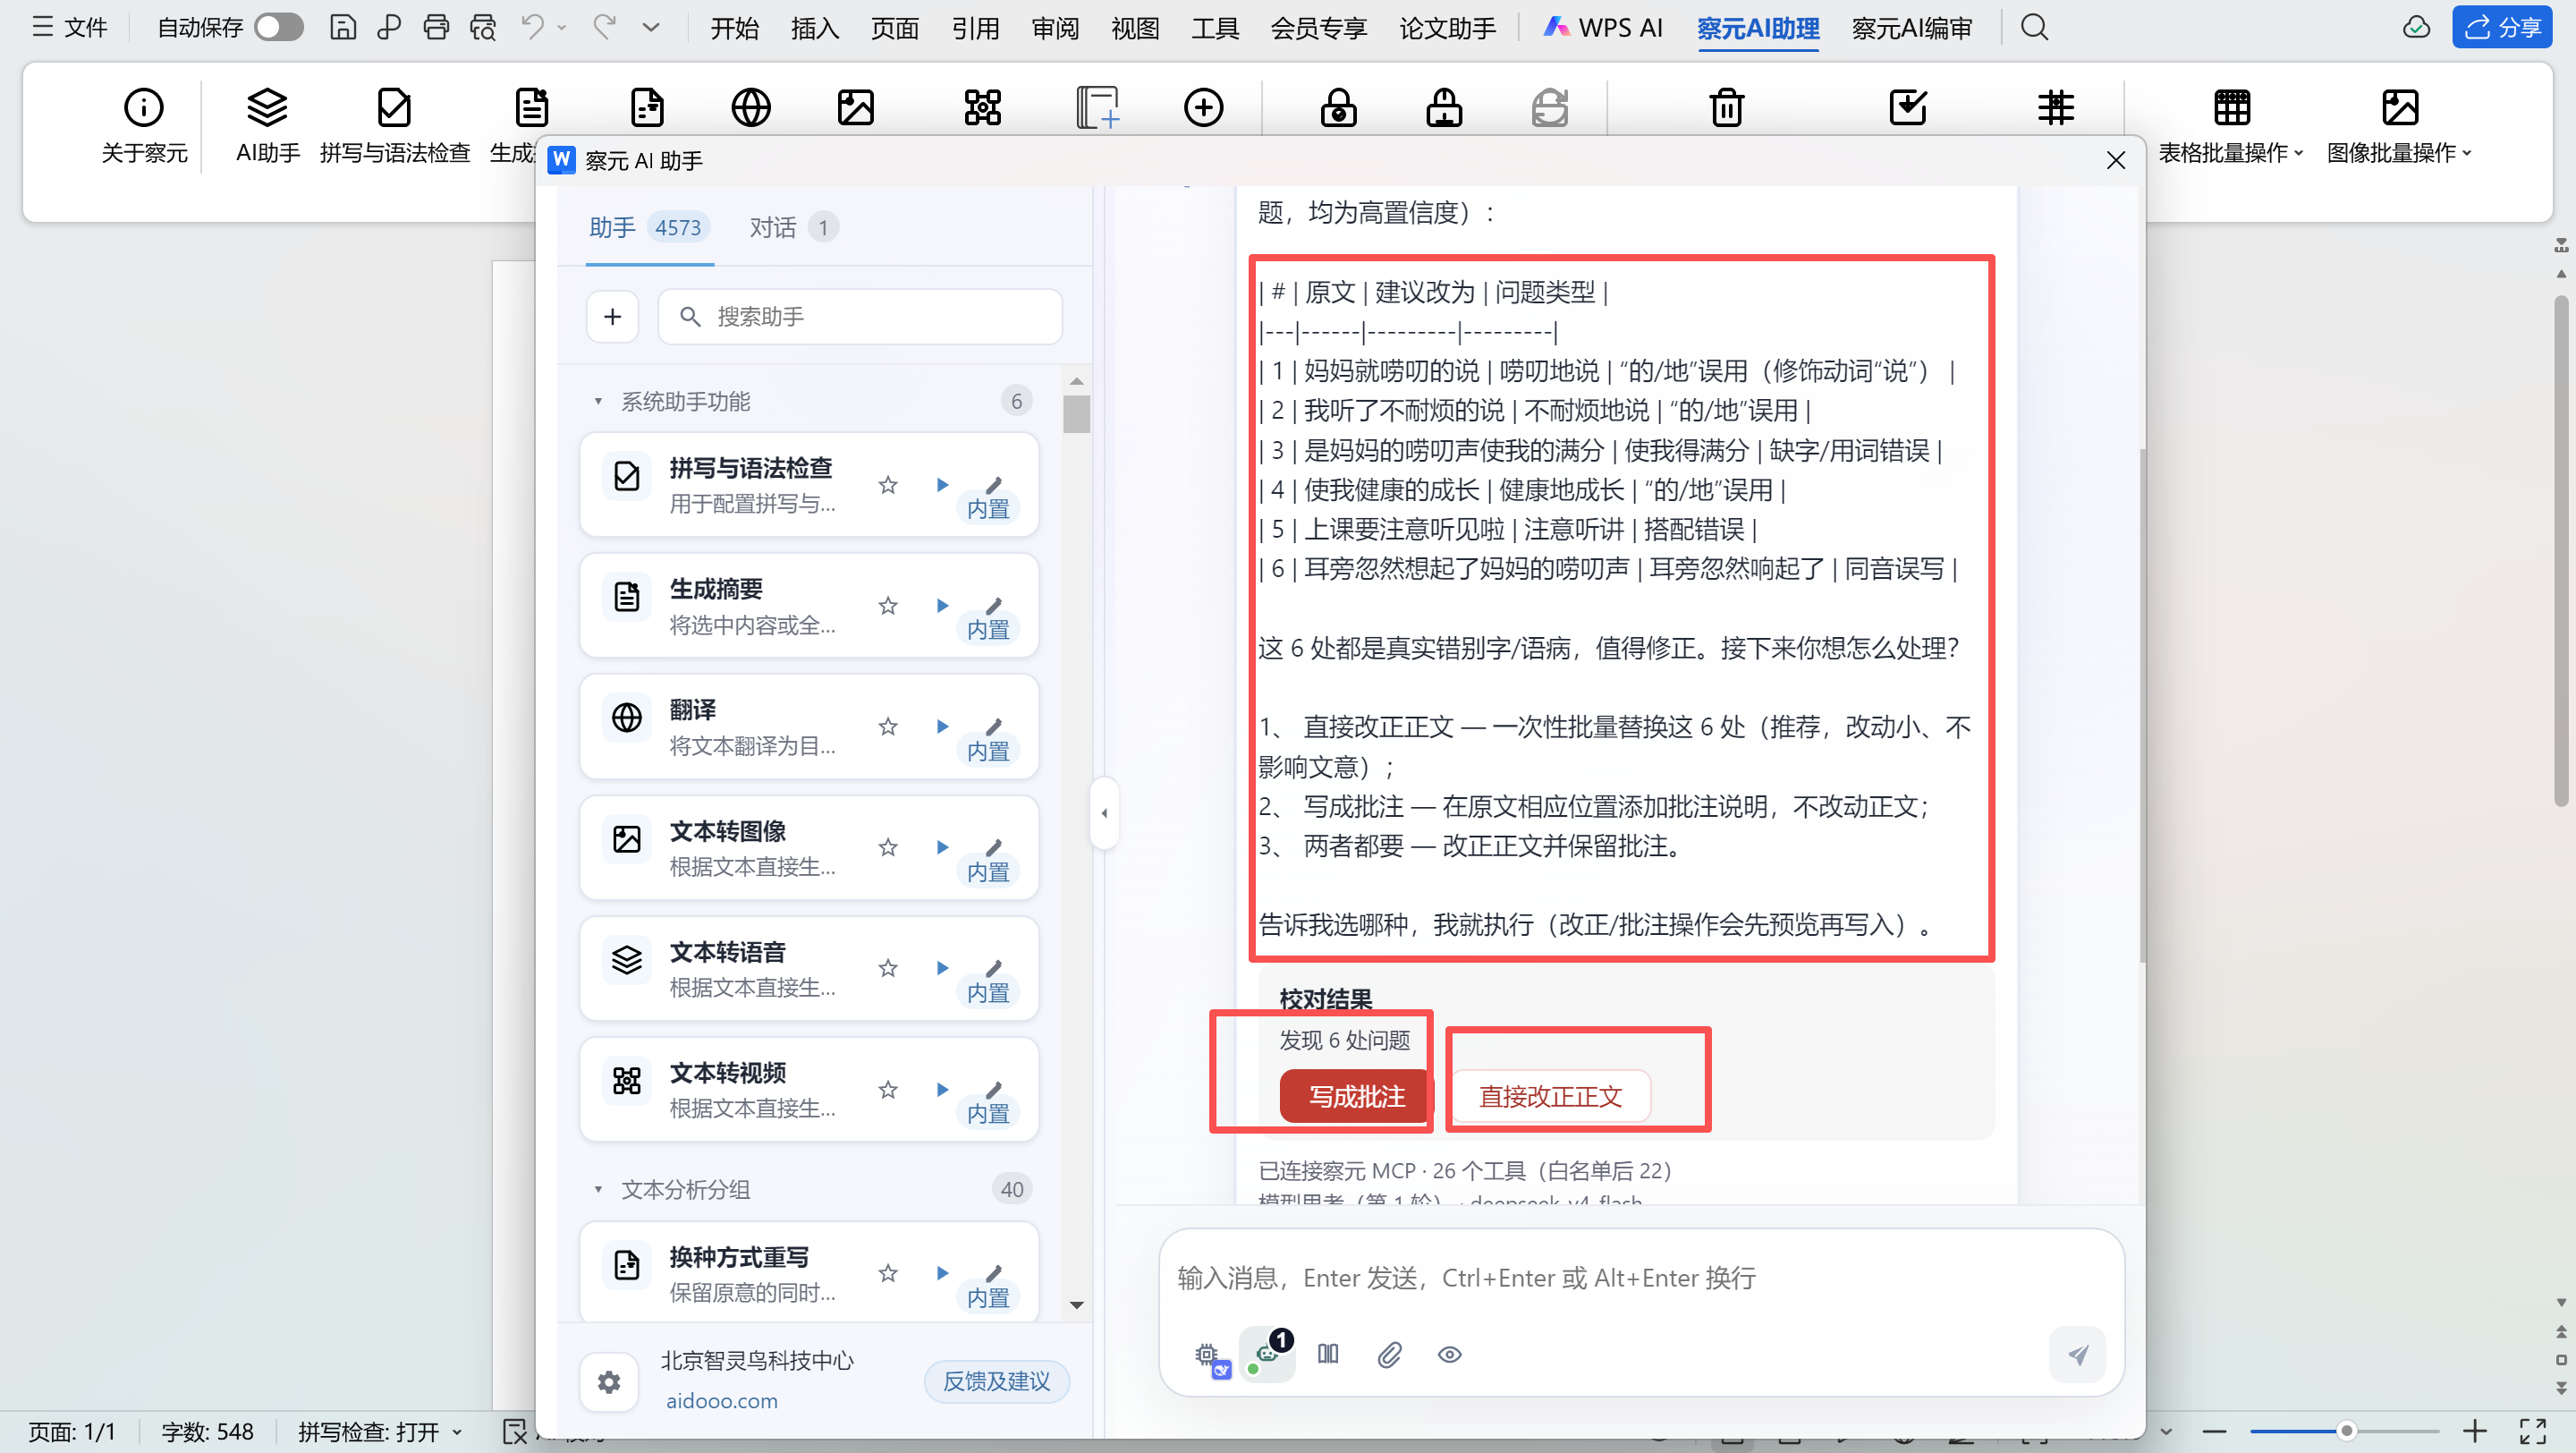
Task: Star the 文本转视频 assistant card
Action: click(x=888, y=1090)
